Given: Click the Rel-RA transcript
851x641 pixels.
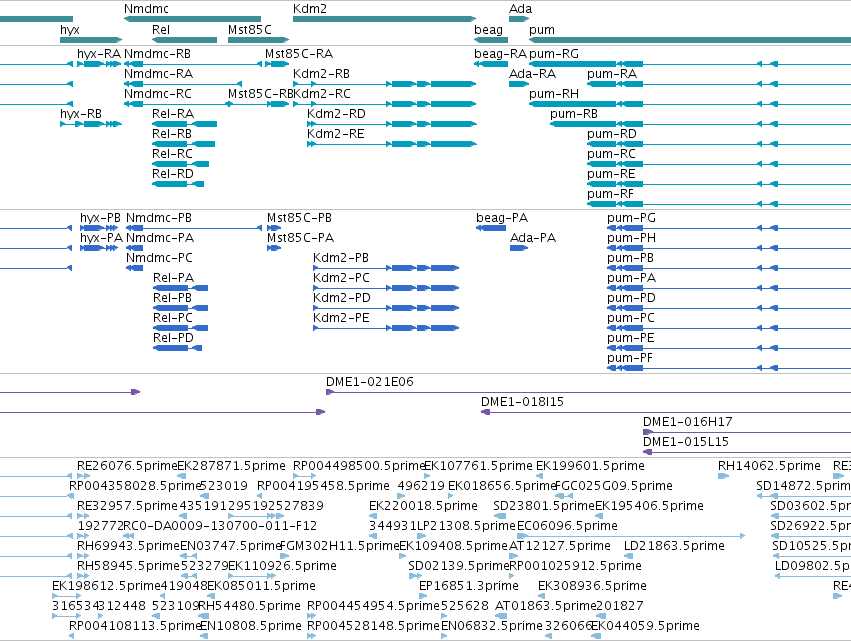Looking at the screenshot, I should [x=185, y=124].
